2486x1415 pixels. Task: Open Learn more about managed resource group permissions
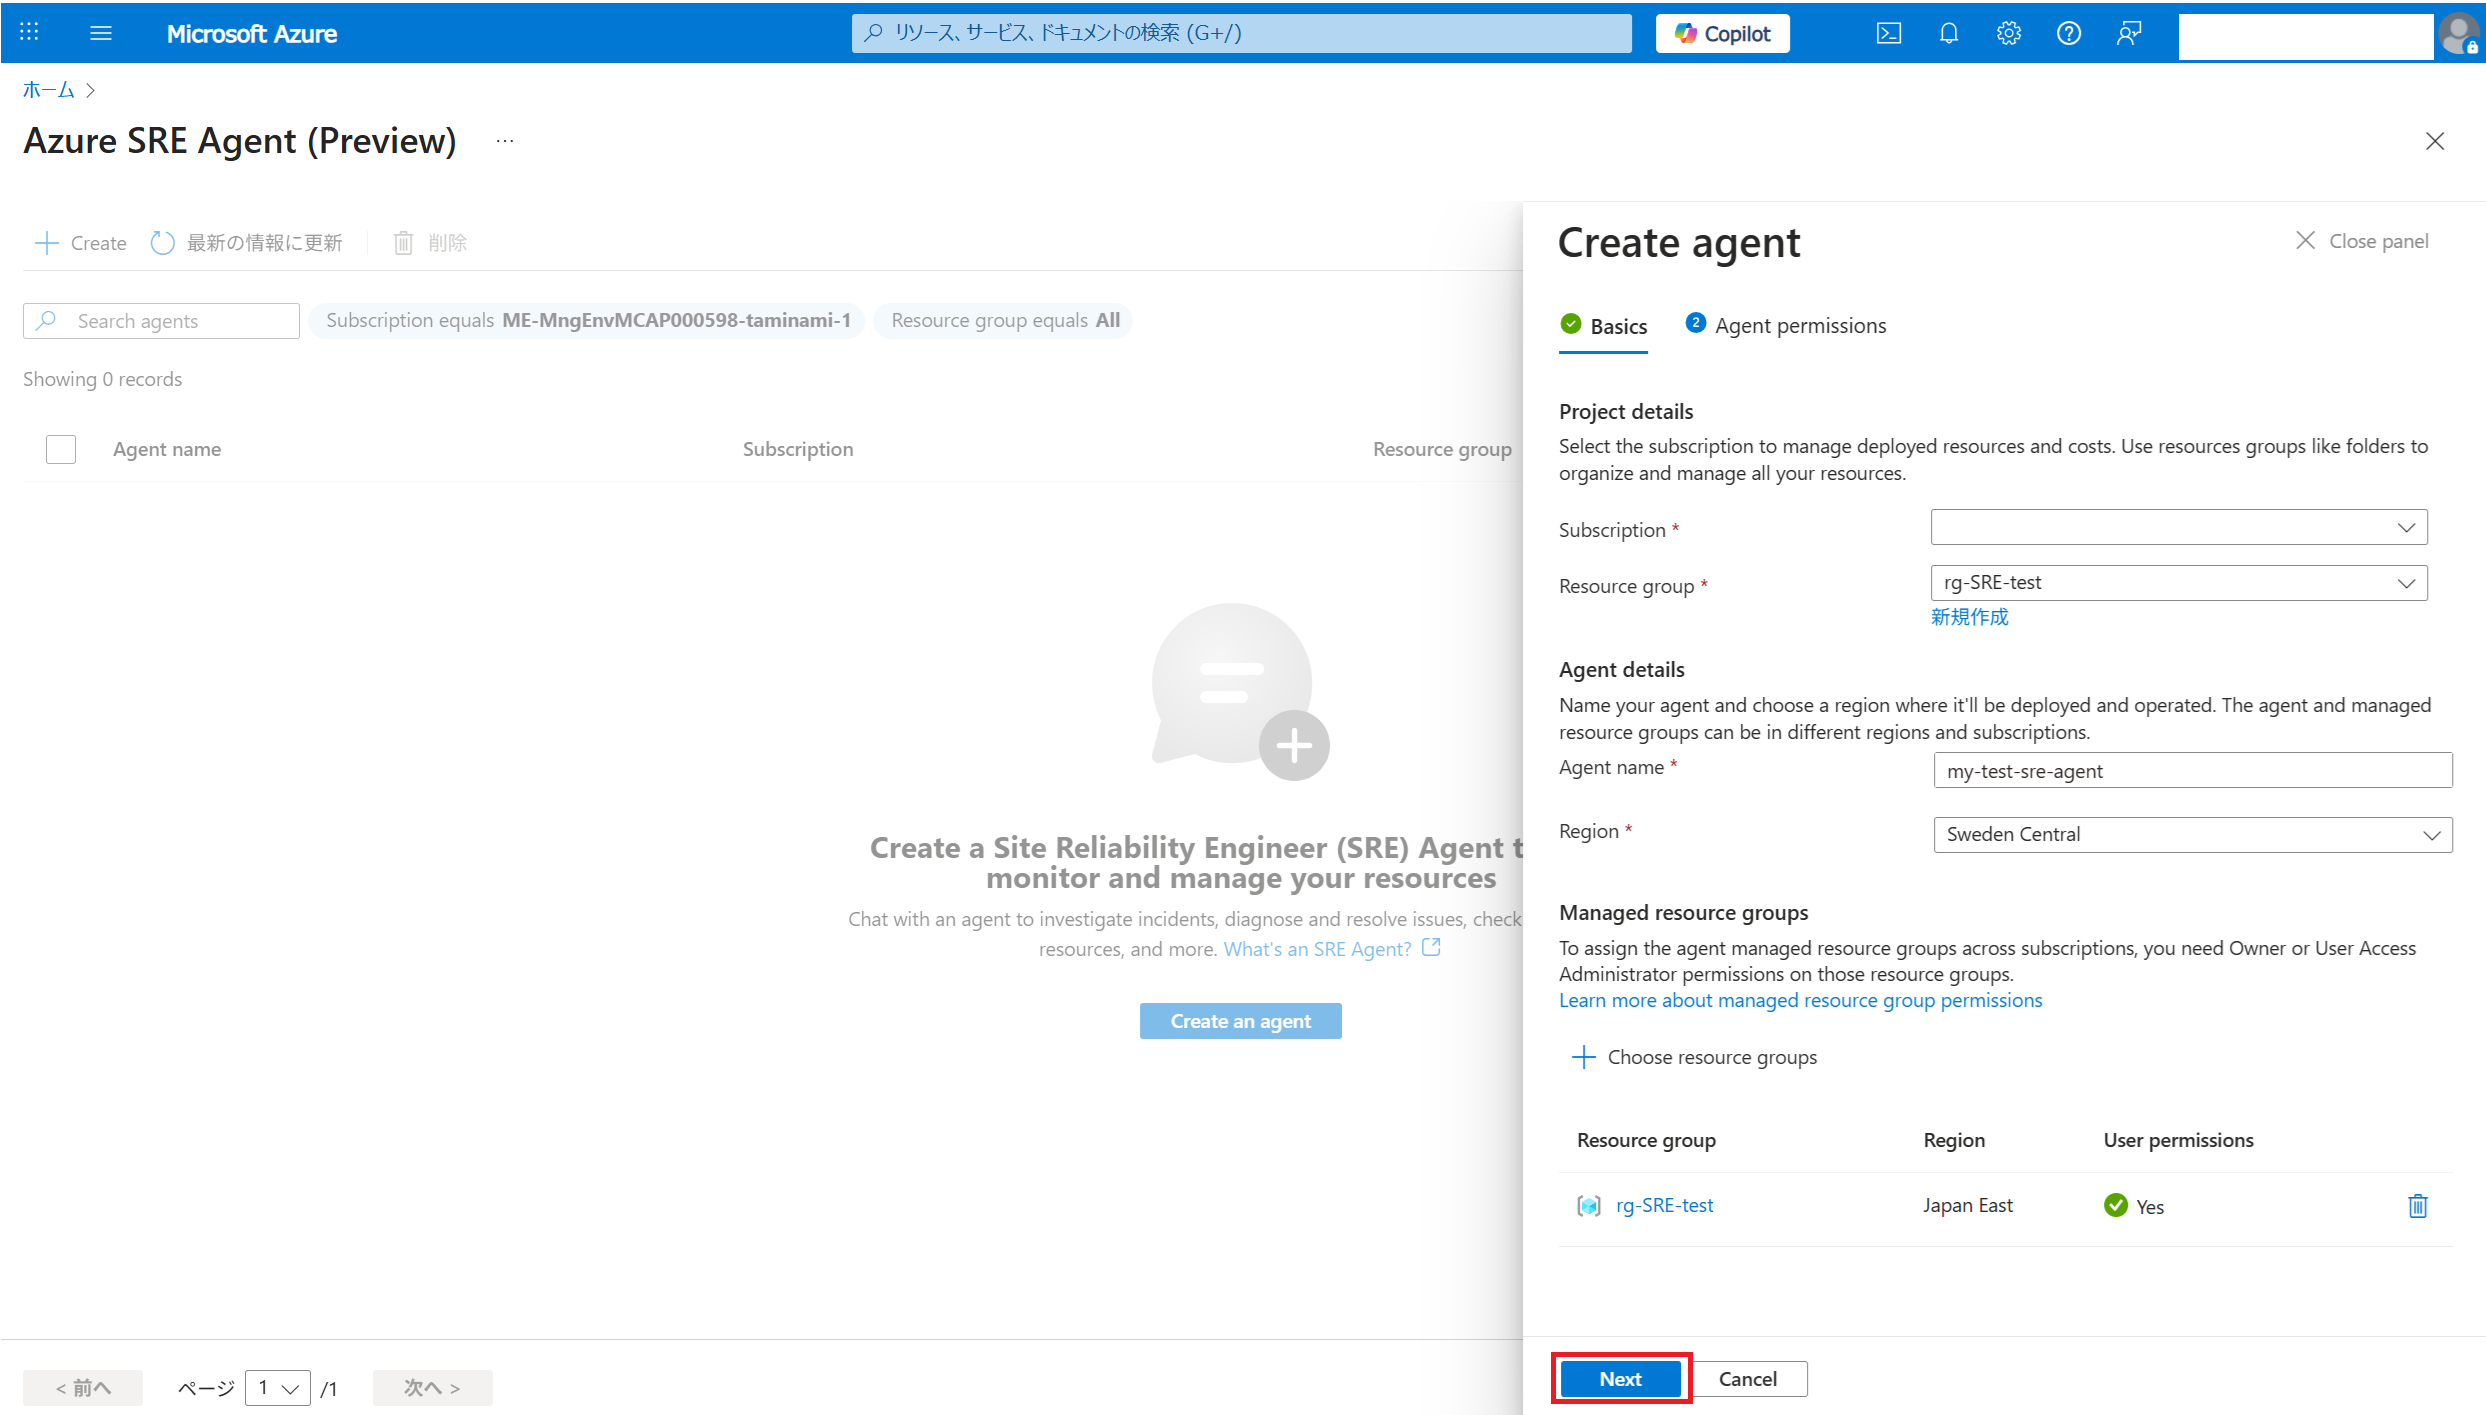[x=1800, y=1000]
